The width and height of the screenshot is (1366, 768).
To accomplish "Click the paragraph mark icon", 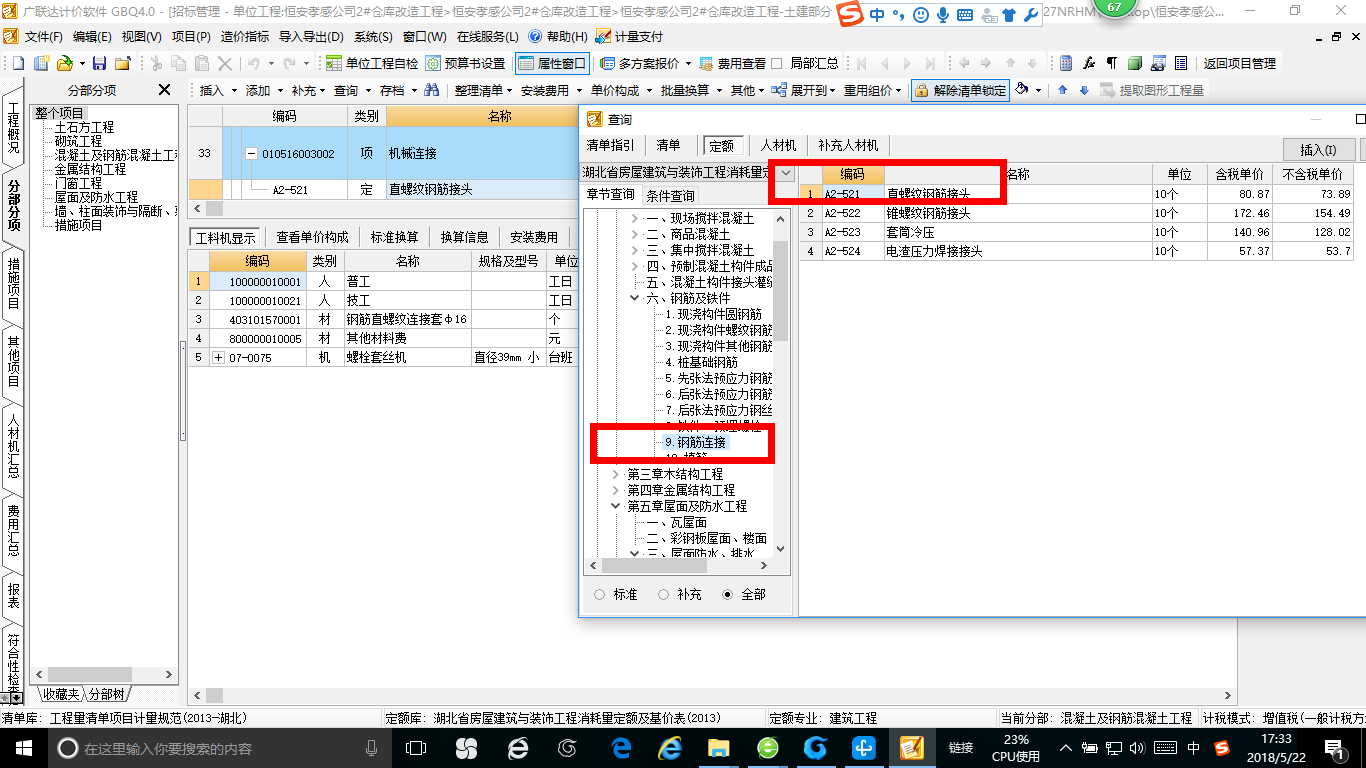I will (x=1112, y=63).
